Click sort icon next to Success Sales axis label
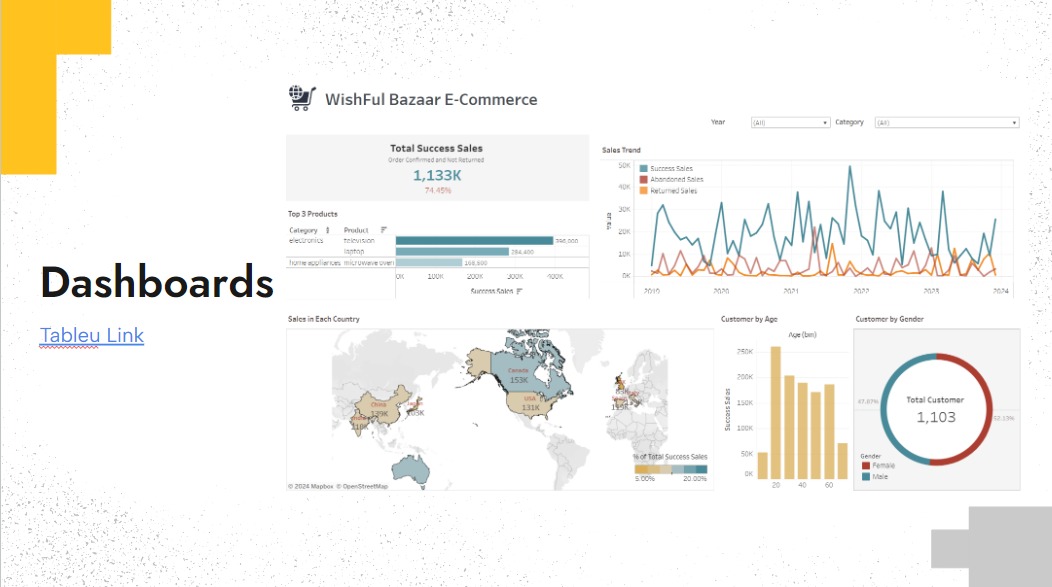The width and height of the screenshot is (1052, 587). (x=520, y=291)
